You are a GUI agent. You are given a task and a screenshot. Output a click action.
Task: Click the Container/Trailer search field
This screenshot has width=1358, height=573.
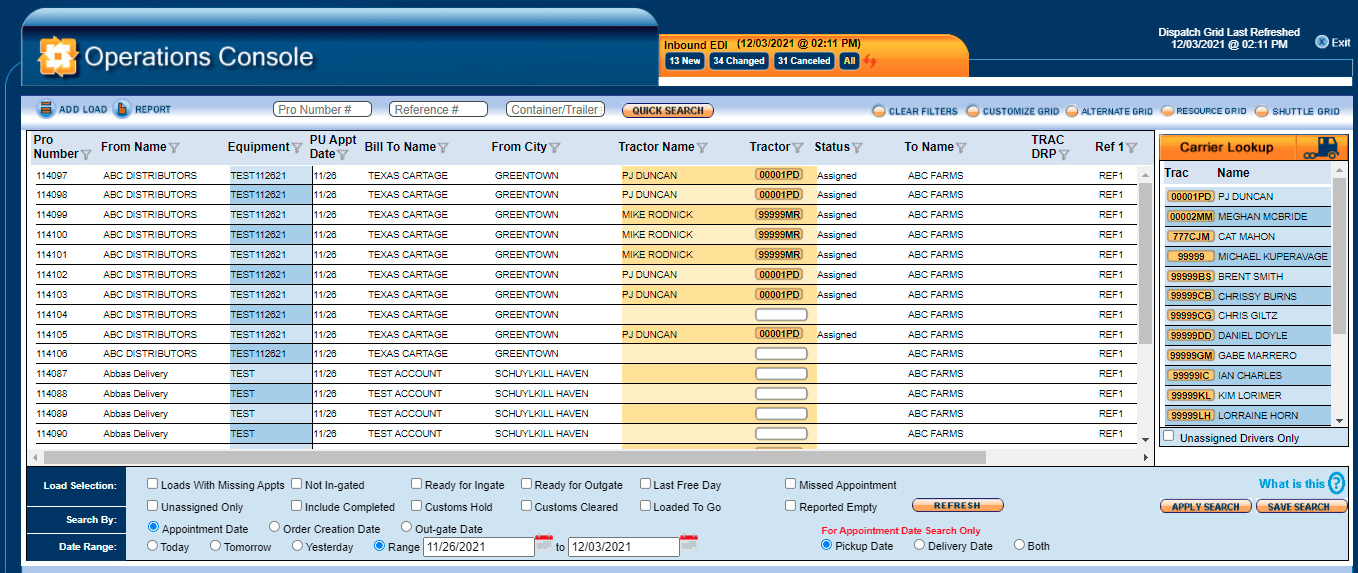555,110
